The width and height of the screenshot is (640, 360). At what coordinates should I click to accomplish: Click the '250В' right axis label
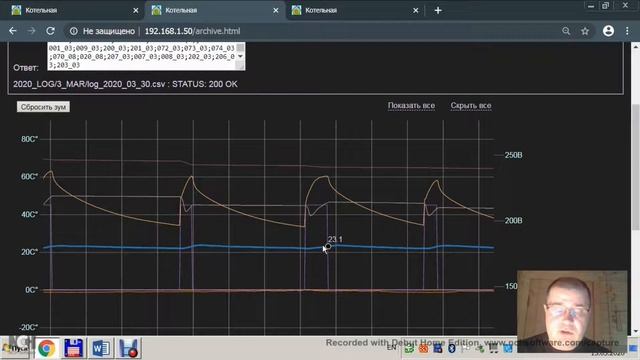513,155
